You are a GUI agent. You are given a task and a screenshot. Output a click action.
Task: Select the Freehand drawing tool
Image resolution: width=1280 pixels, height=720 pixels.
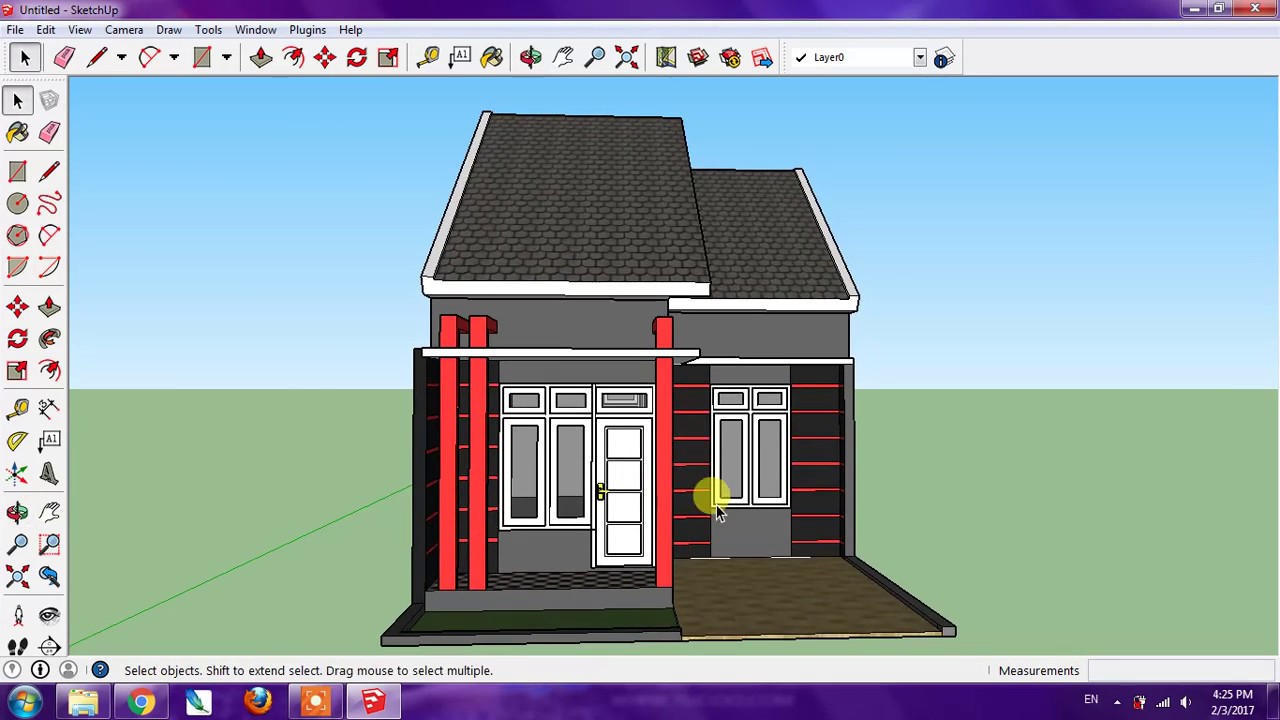click(49, 203)
